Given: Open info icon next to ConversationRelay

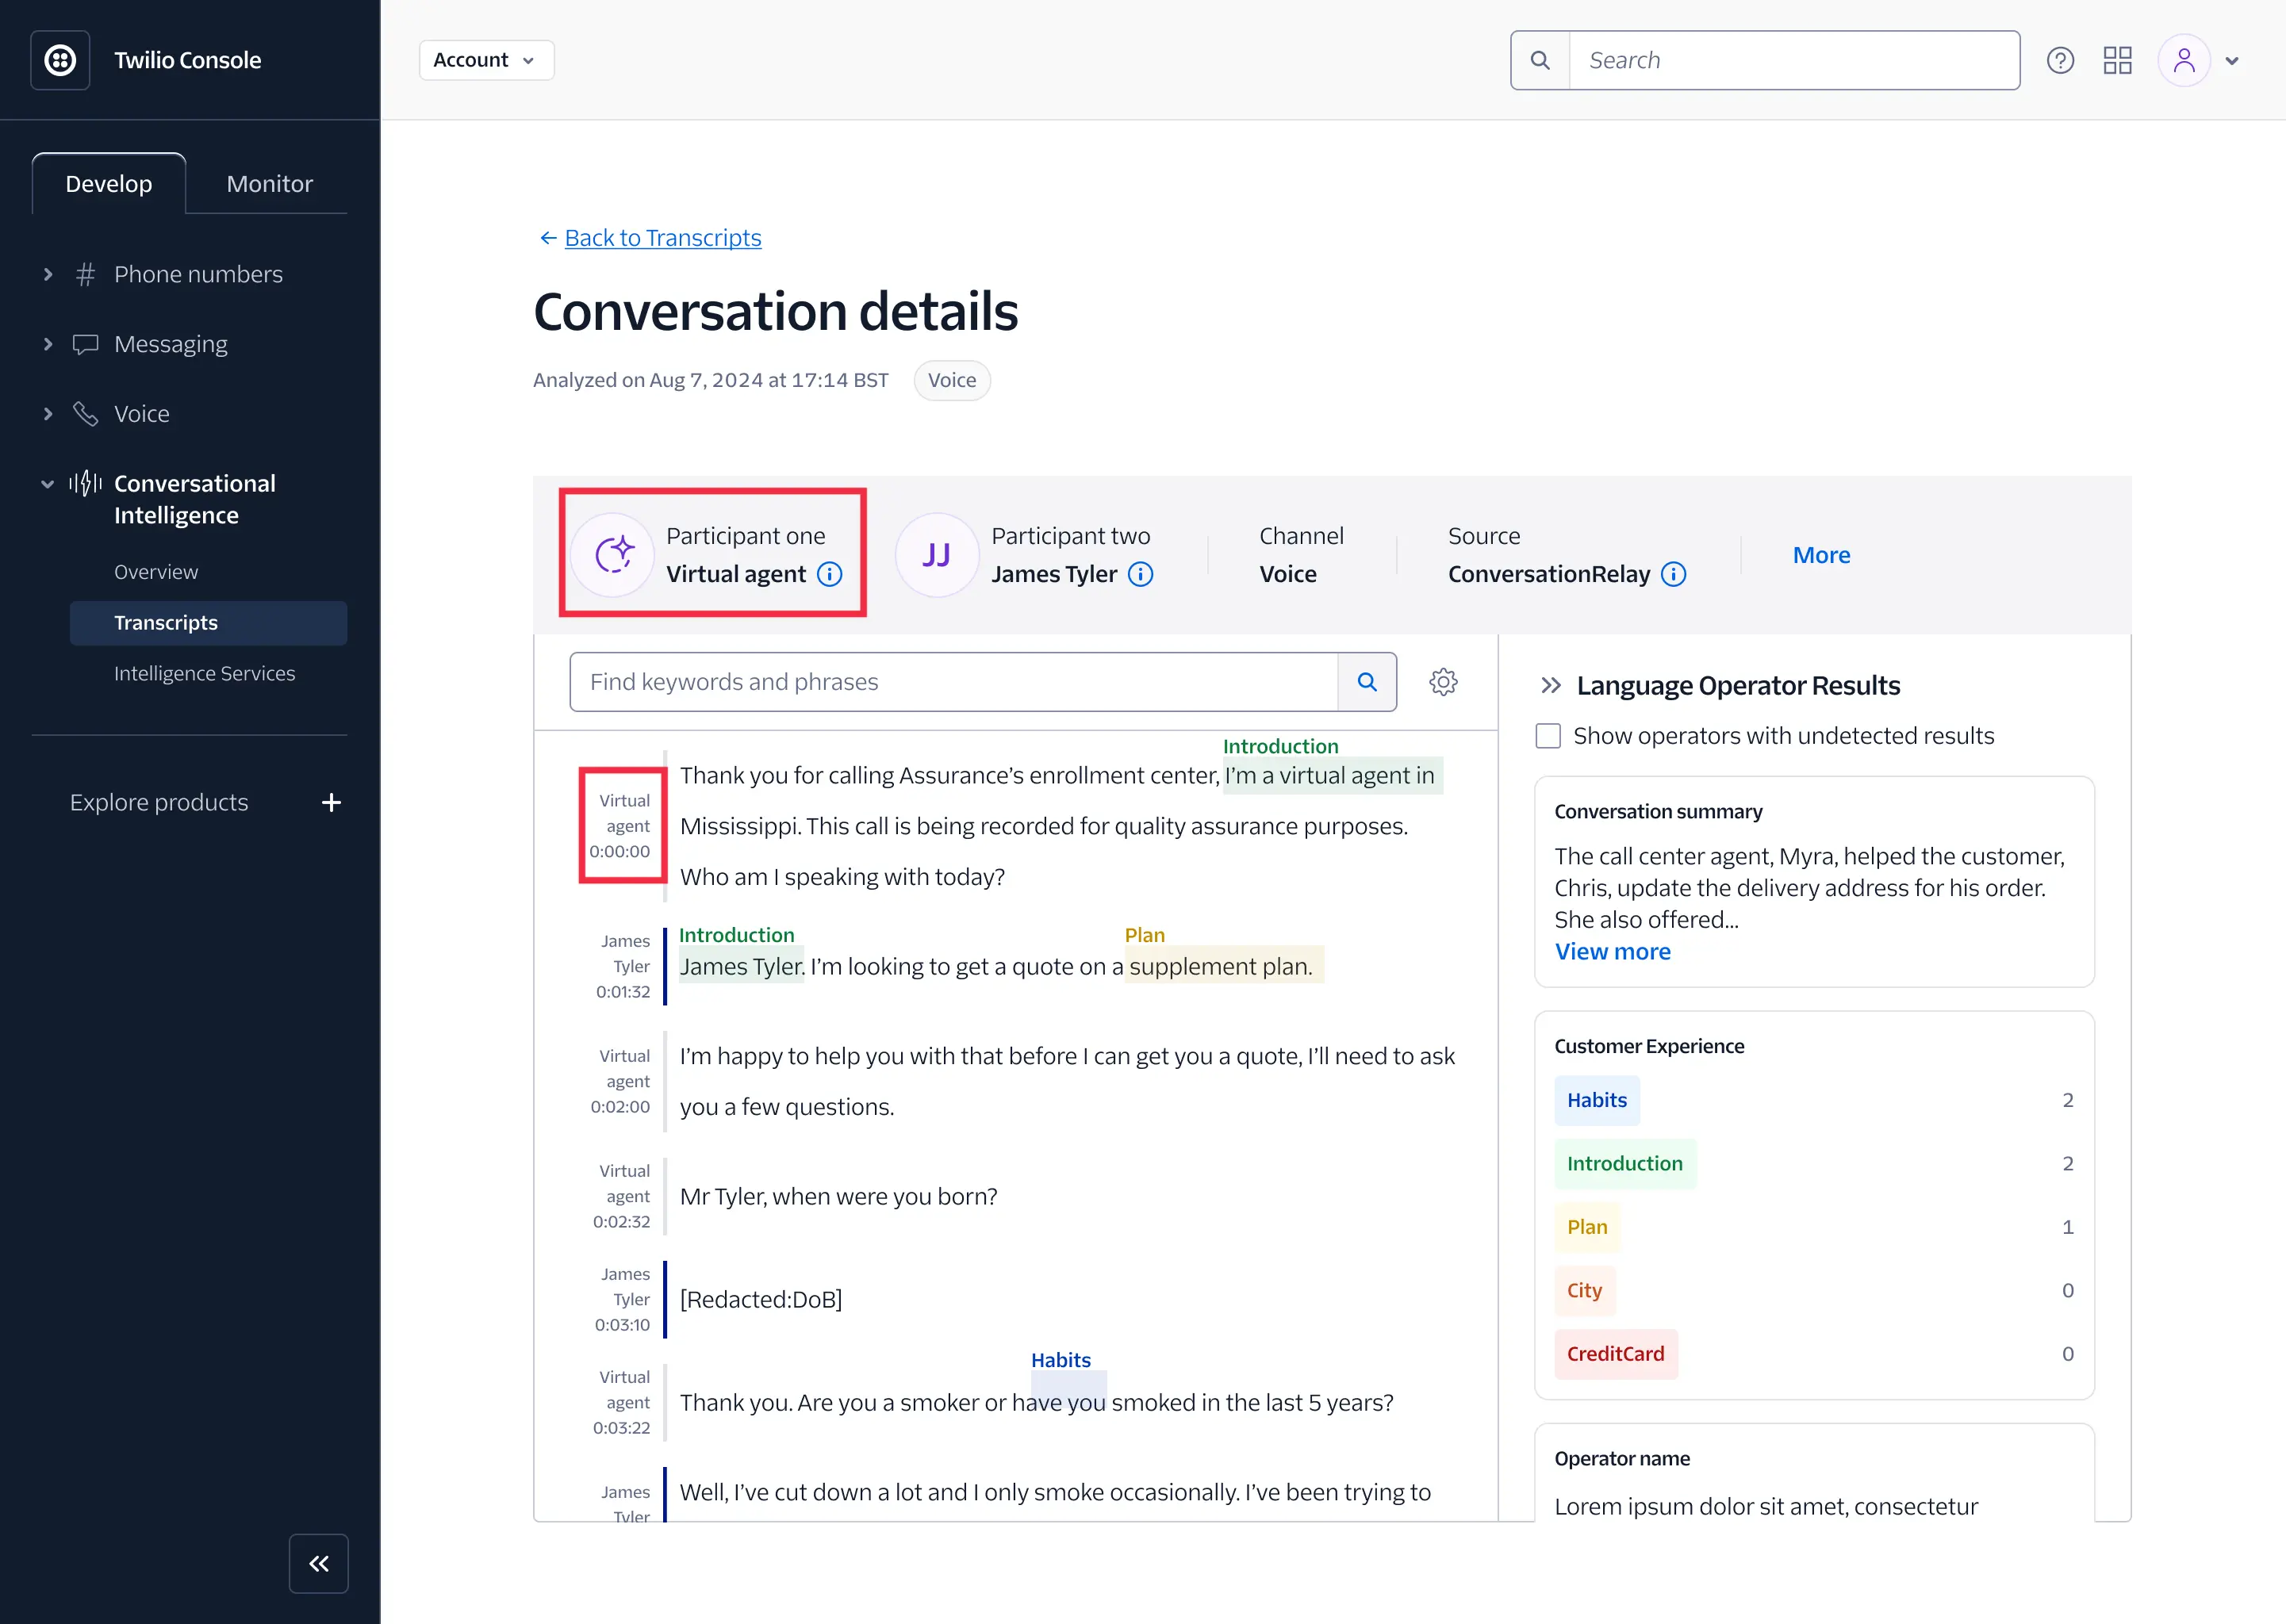Looking at the screenshot, I should tap(1673, 574).
